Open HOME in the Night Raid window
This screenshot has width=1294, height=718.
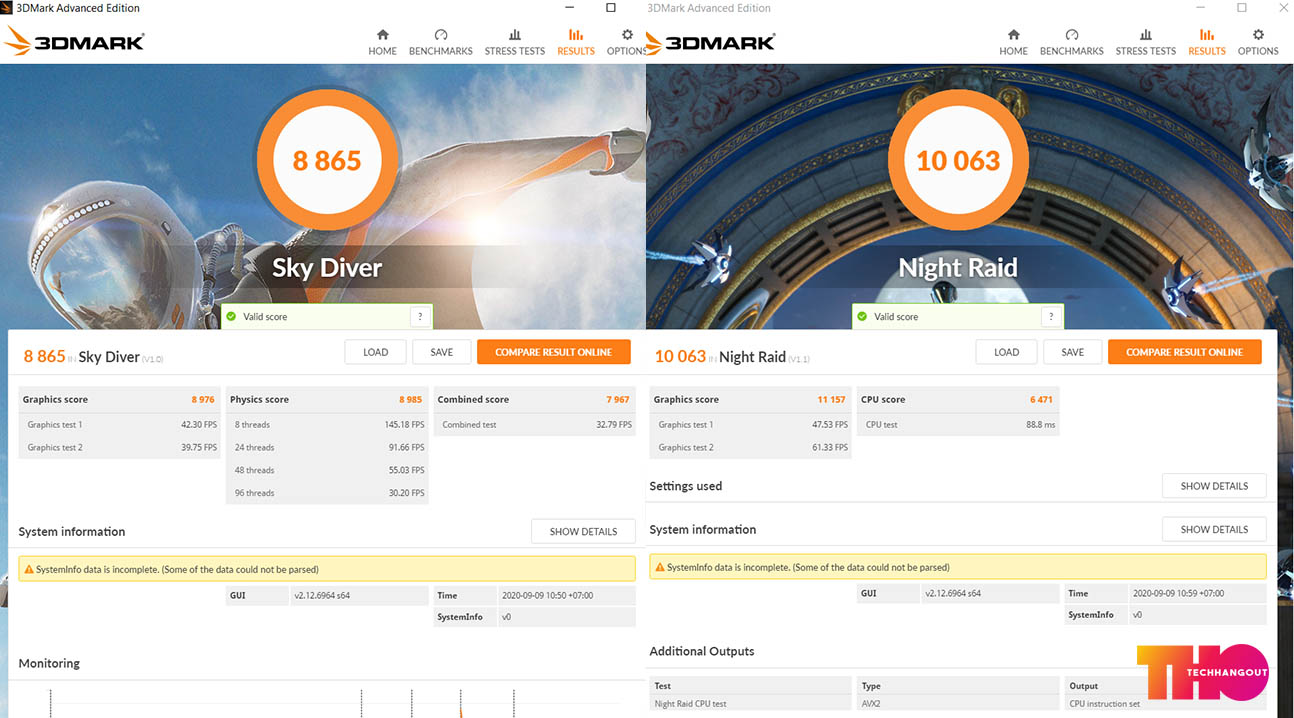1013,42
